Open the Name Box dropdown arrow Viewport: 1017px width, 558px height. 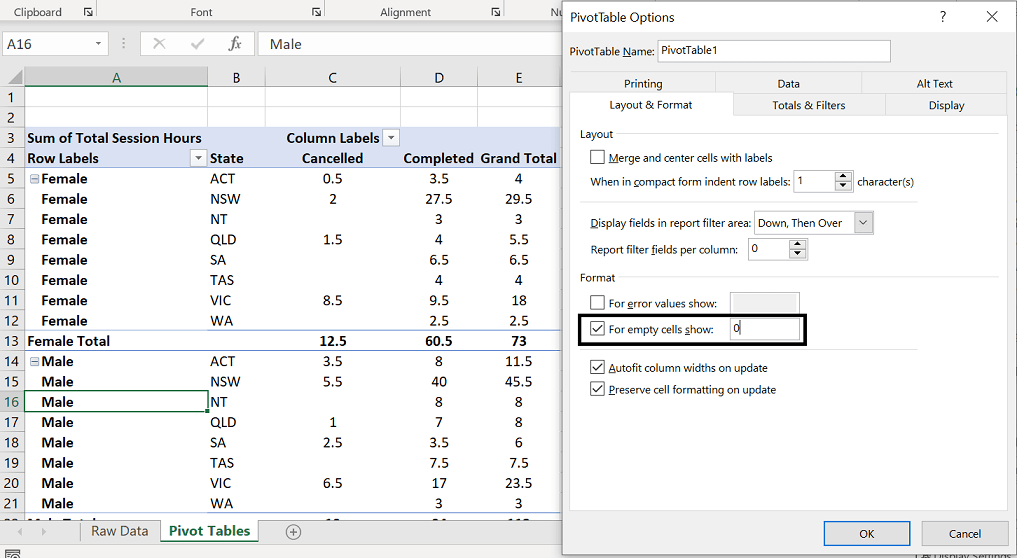coord(98,44)
